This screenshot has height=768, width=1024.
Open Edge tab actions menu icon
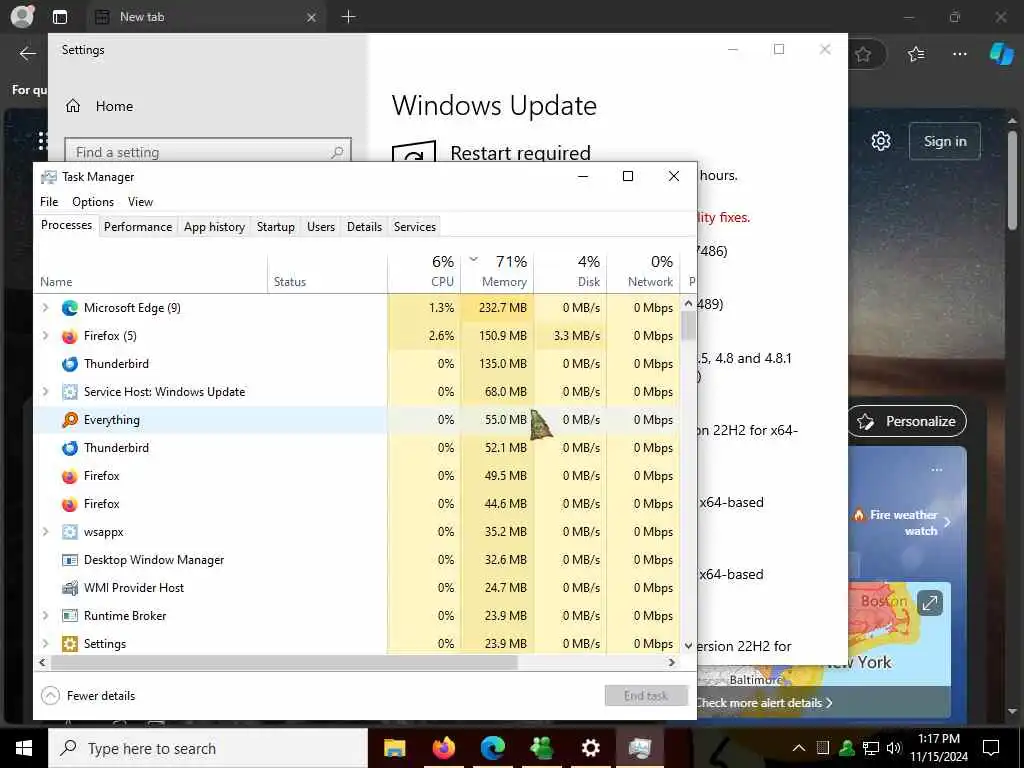point(60,17)
